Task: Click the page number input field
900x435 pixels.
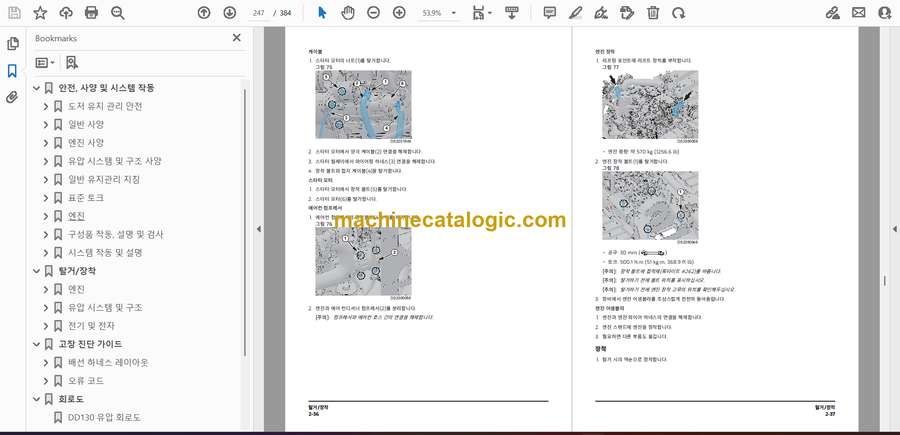Action: tap(258, 13)
